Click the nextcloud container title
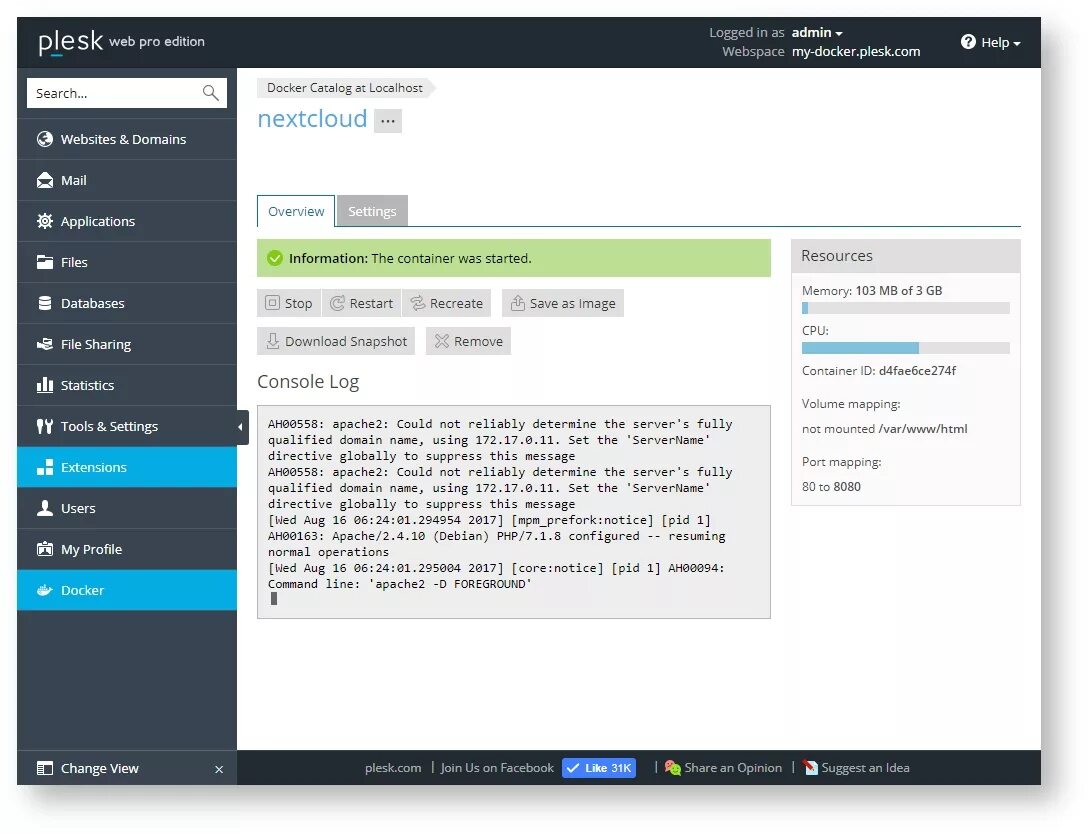Viewport: 1089px width, 833px height. click(x=313, y=119)
